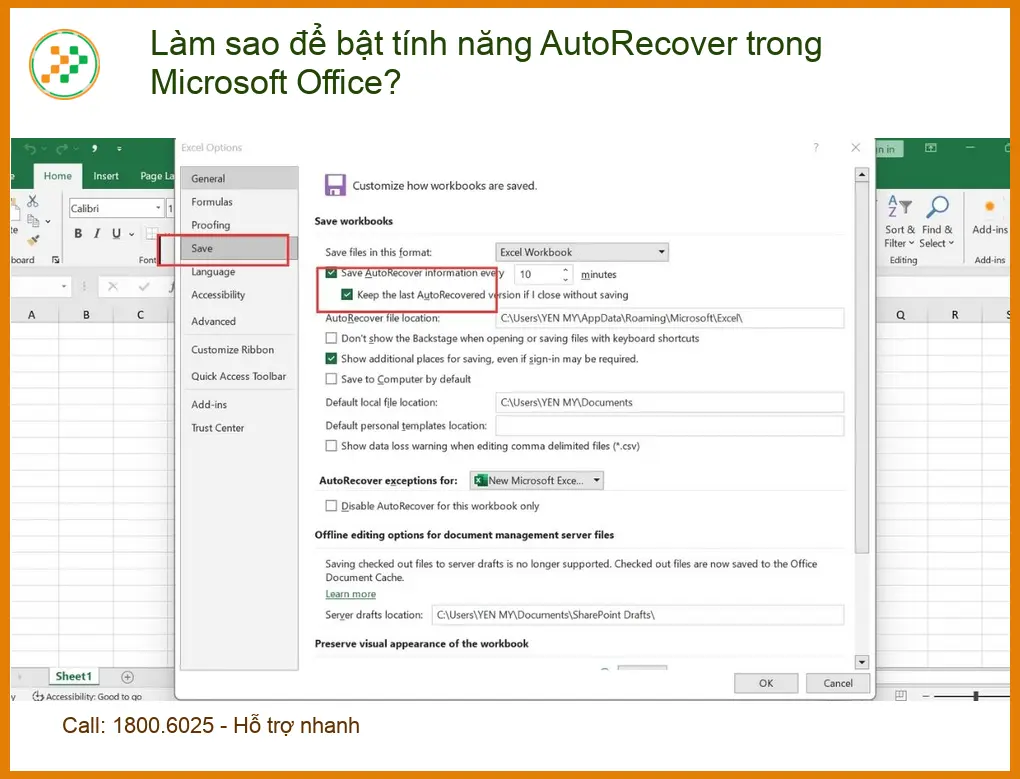
Task: Toggle Save AutoRecover information checkbox
Action: pos(331,273)
